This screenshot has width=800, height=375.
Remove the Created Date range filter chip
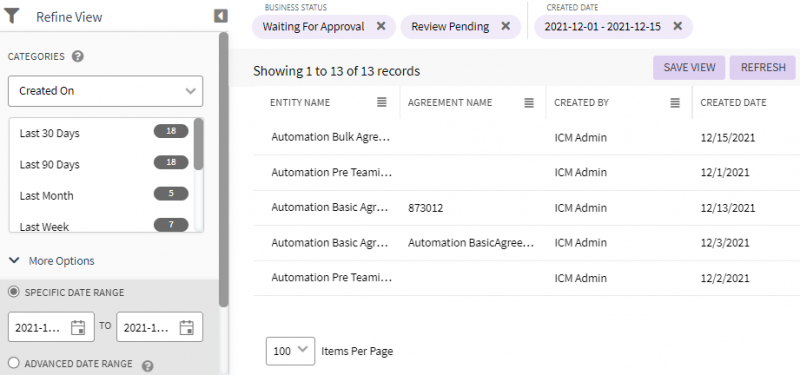[x=677, y=27]
